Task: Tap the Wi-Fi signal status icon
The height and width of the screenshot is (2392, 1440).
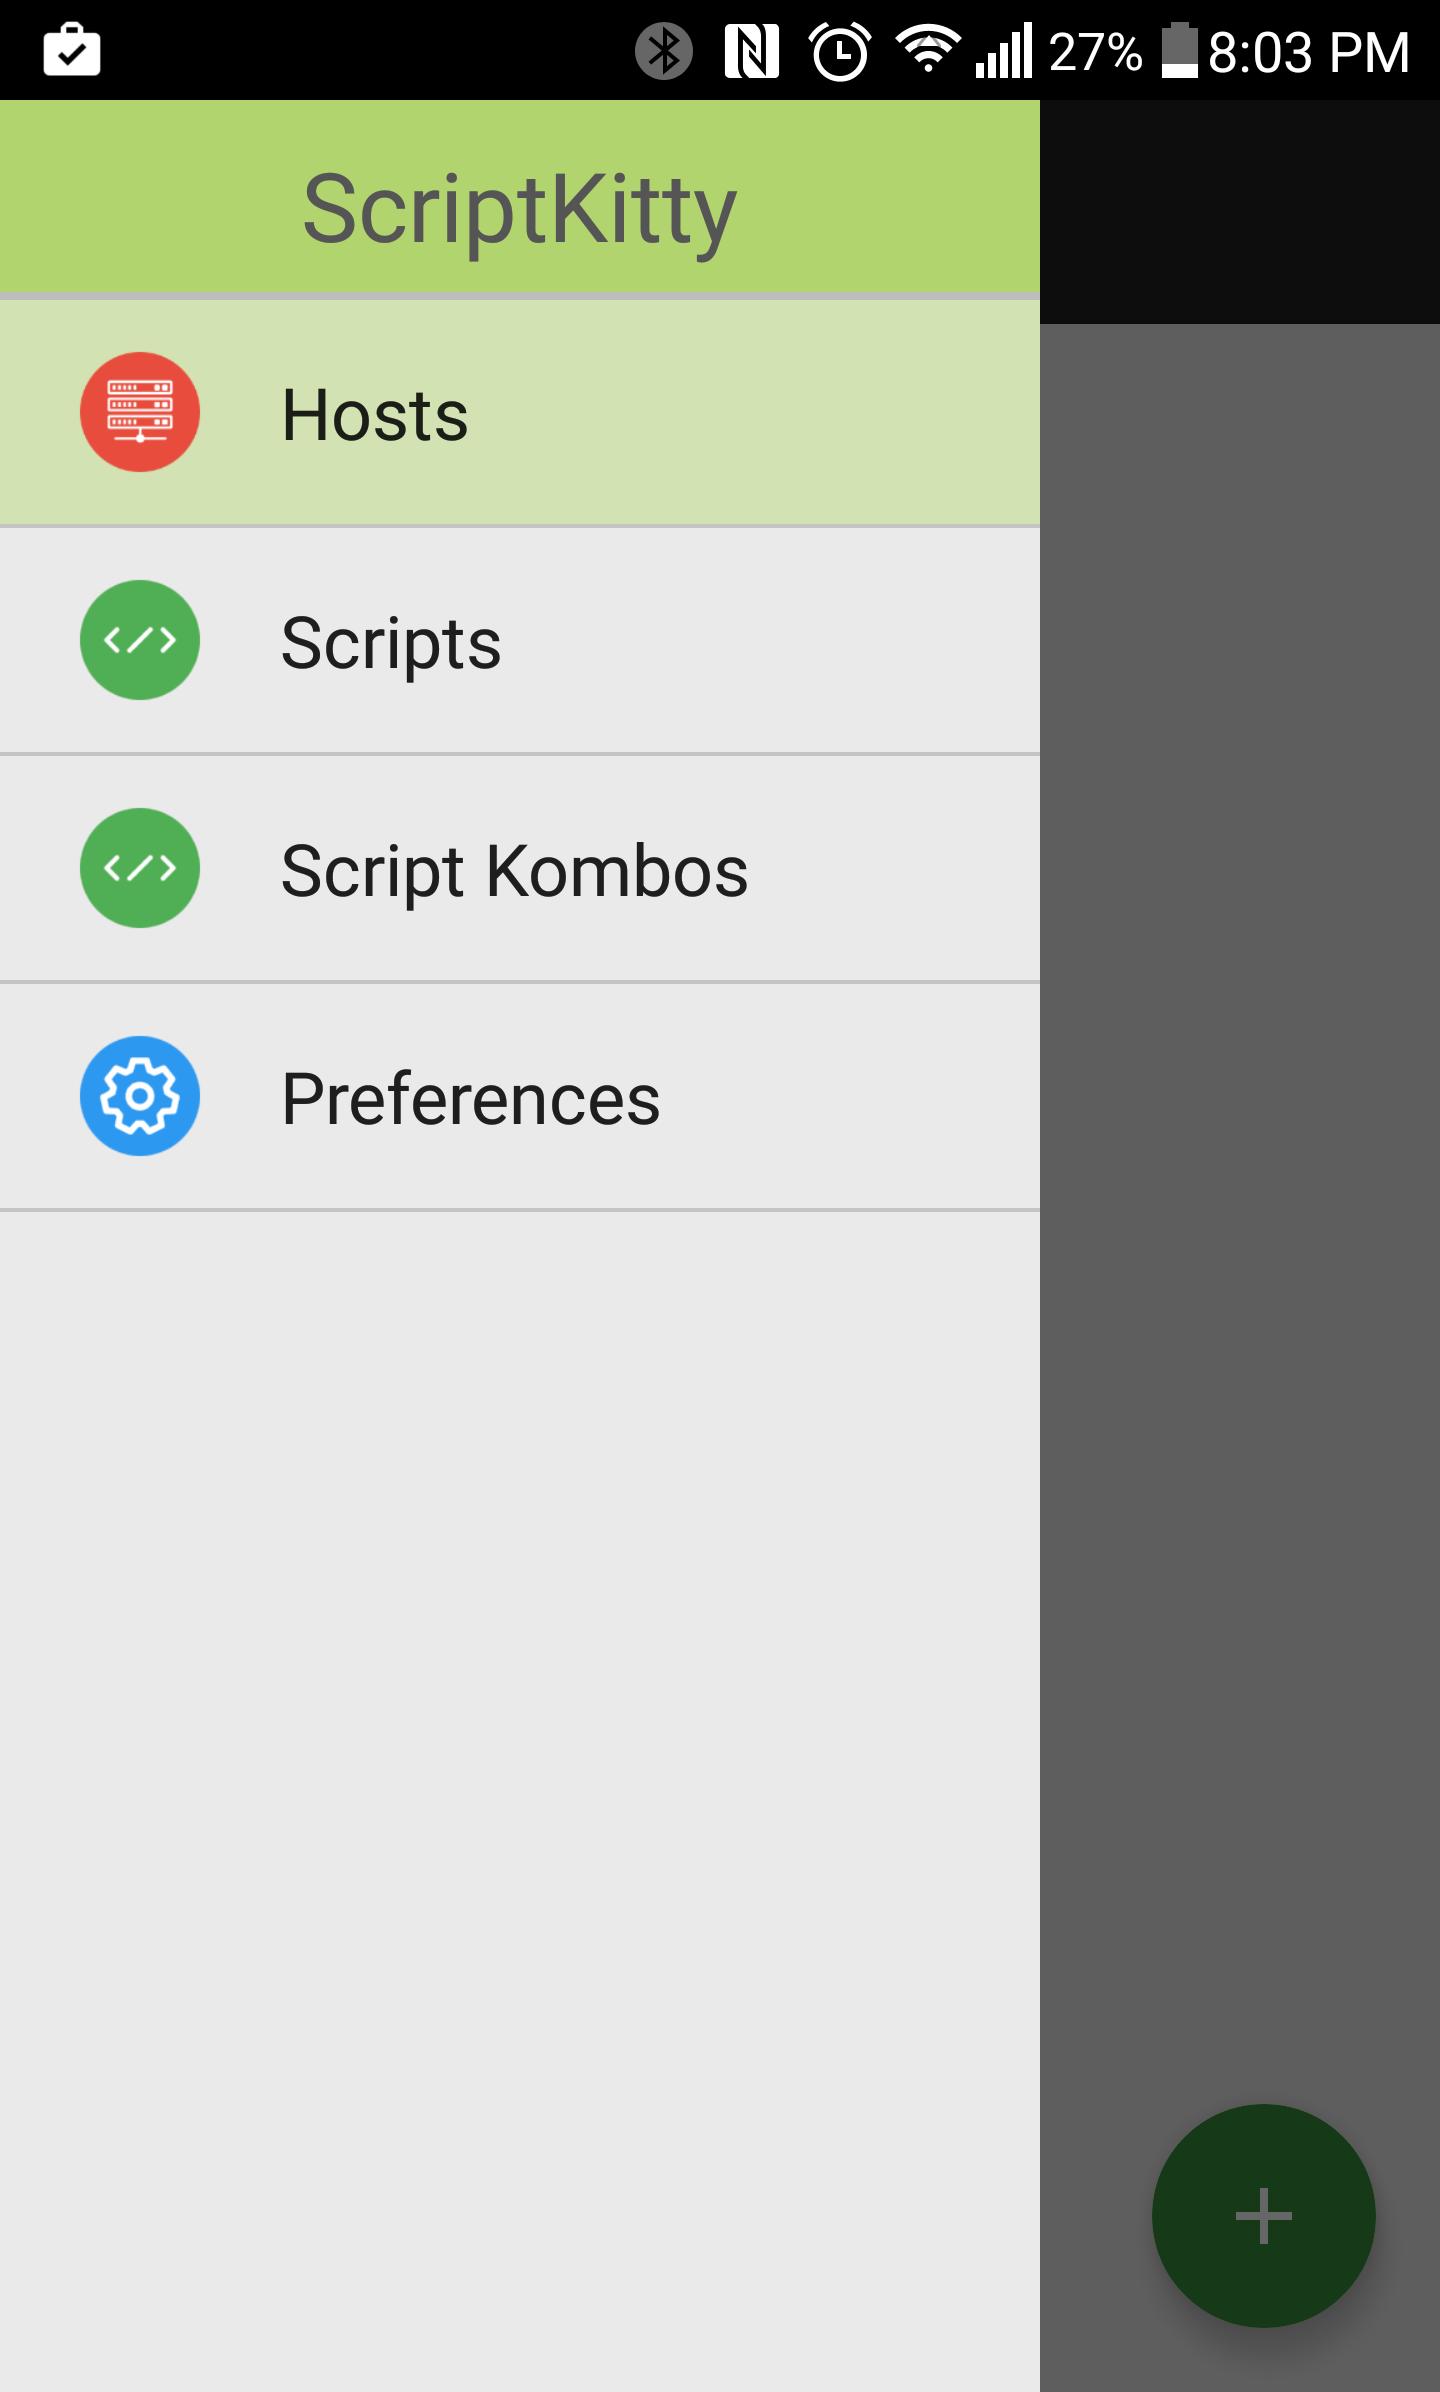Action: coord(927,49)
